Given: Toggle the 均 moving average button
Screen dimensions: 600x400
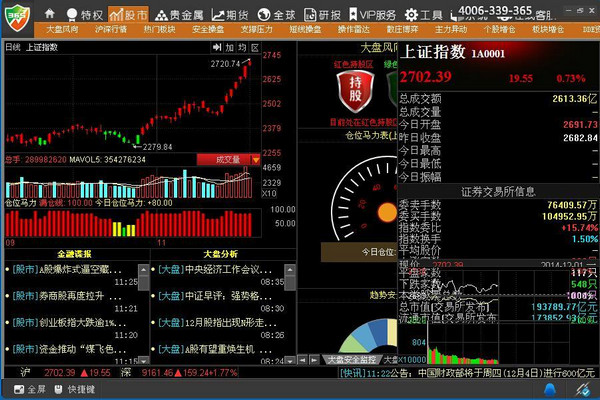Looking at the screenshot, I should (x=242, y=47).
